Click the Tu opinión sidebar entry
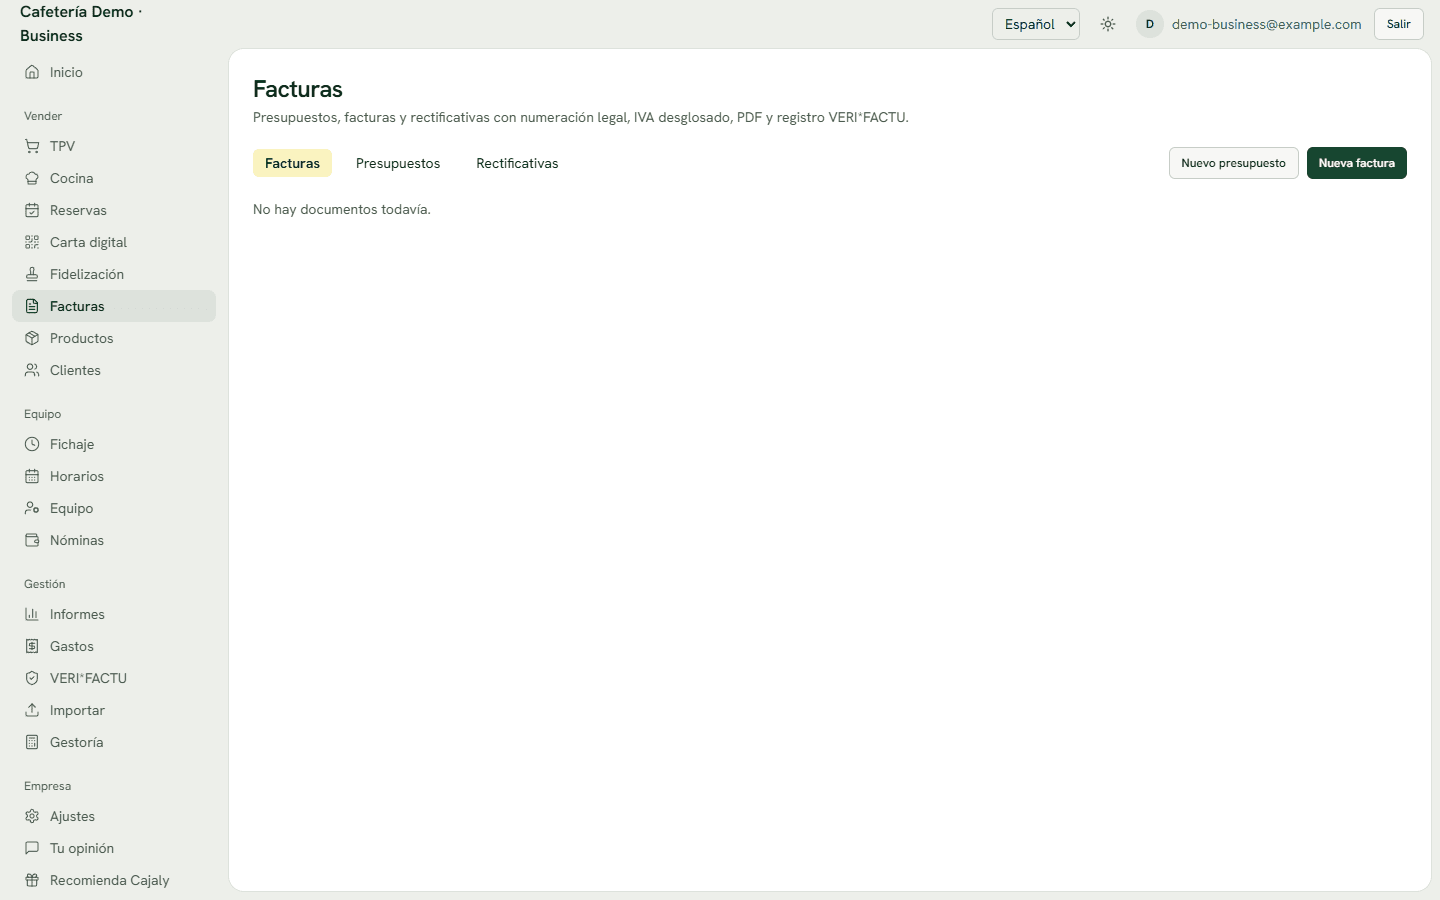Viewport: 1440px width, 900px height. tap(114, 848)
